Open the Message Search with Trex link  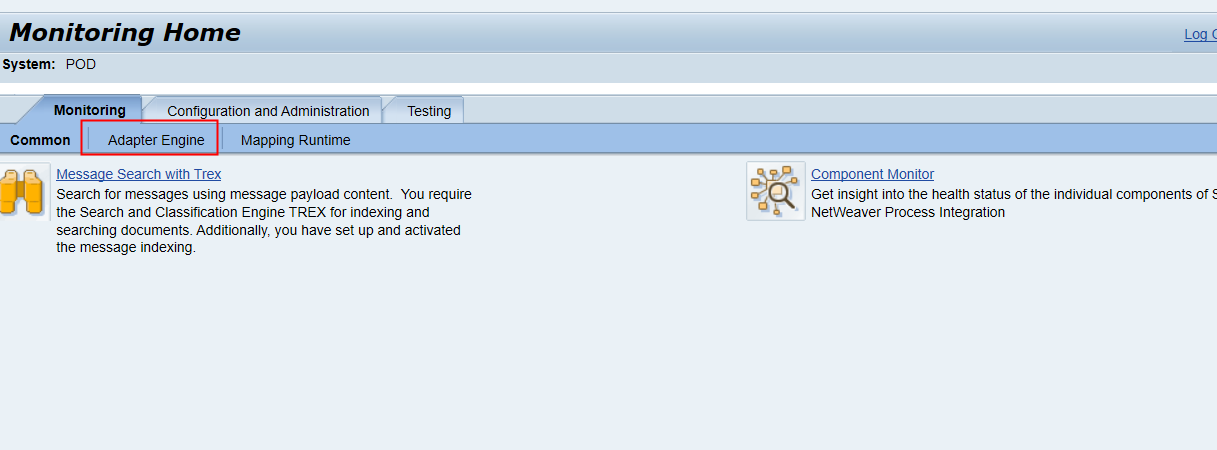pyautogui.click(x=139, y=174)
